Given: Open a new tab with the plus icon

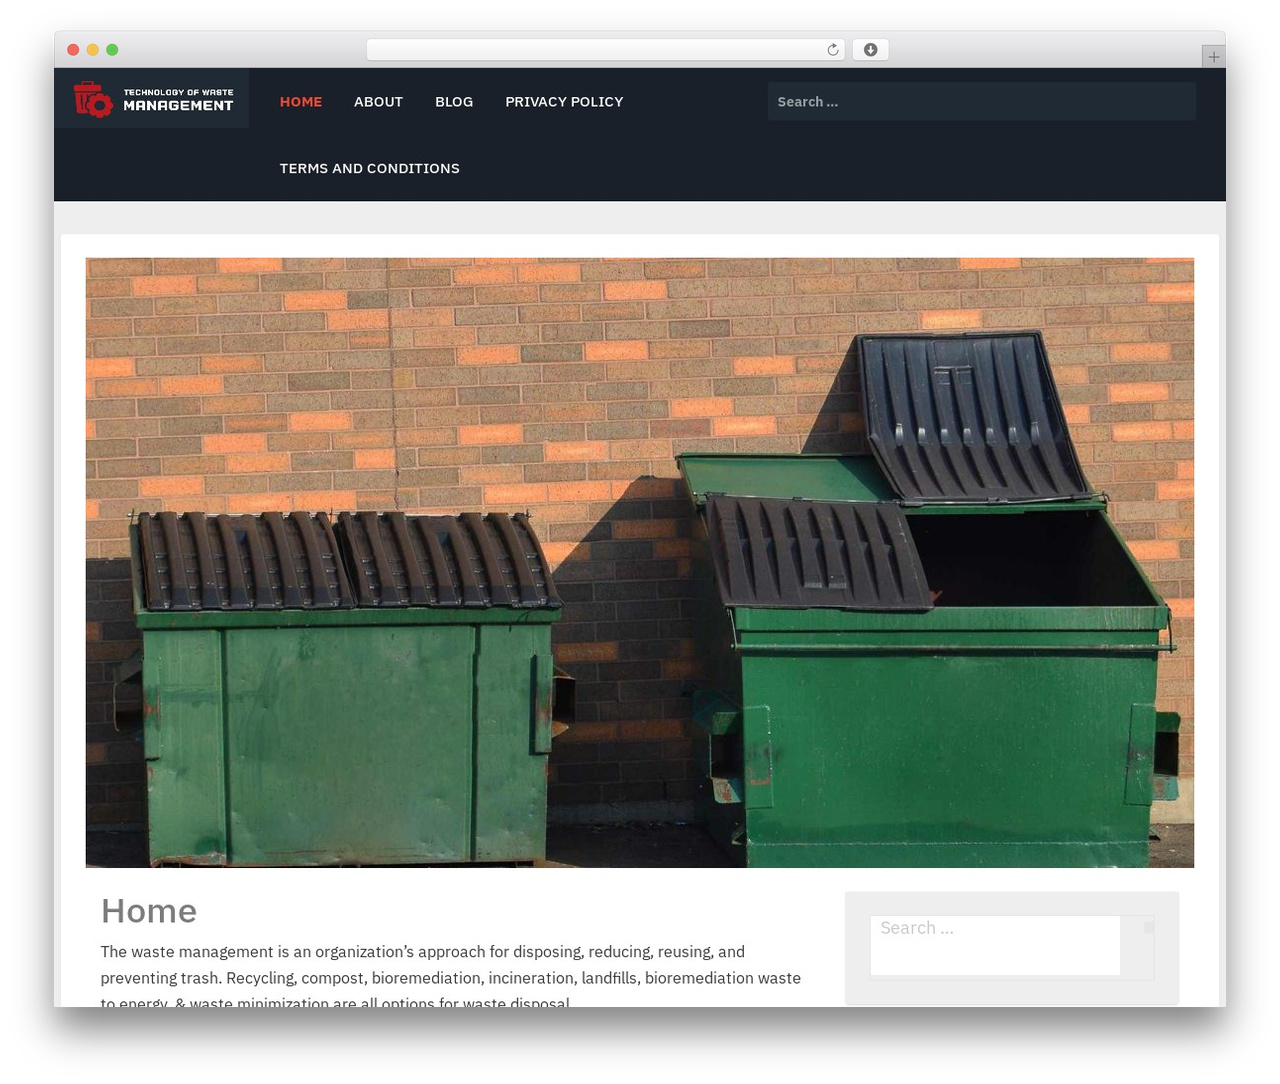Looking at the screenshot, I should click(x=1213, y=57).
